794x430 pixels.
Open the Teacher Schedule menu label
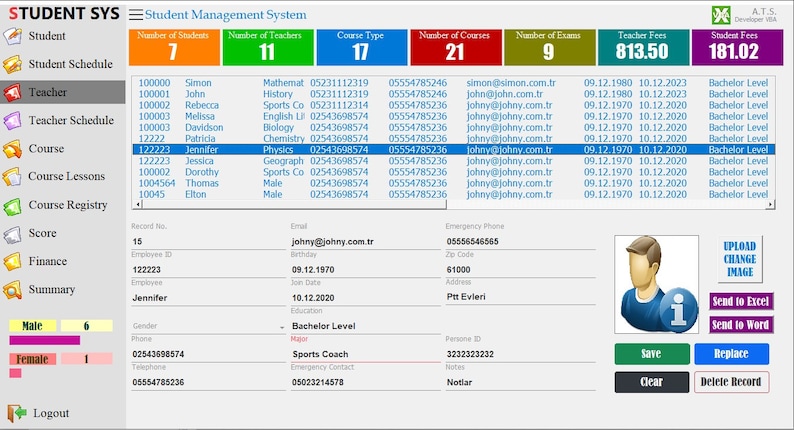tap(71, 121)
